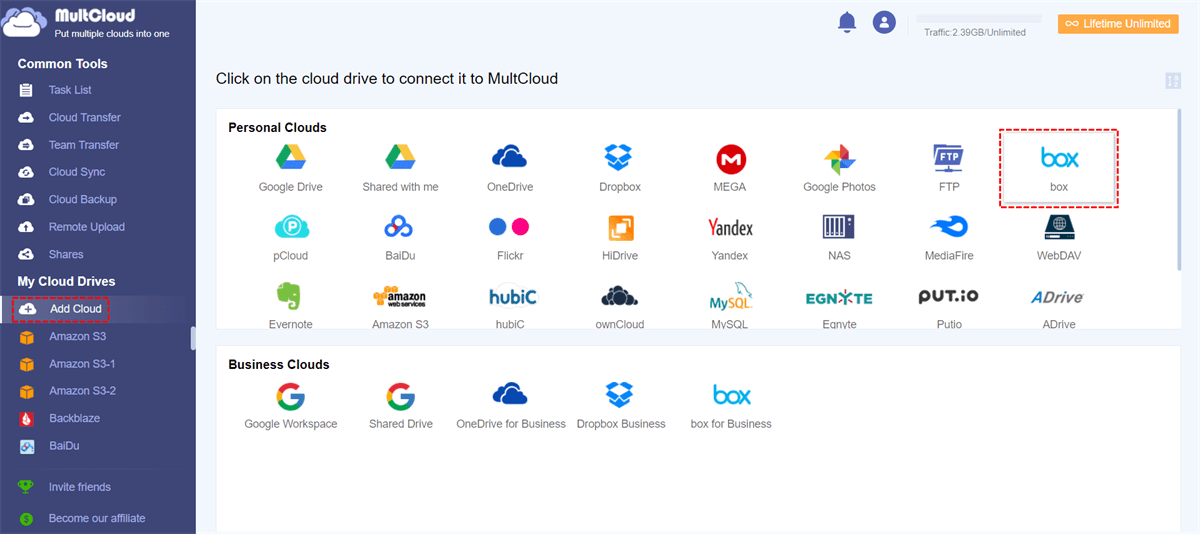
Task: Click the Lifetime Unlimited button
Action: (1117, 24)
